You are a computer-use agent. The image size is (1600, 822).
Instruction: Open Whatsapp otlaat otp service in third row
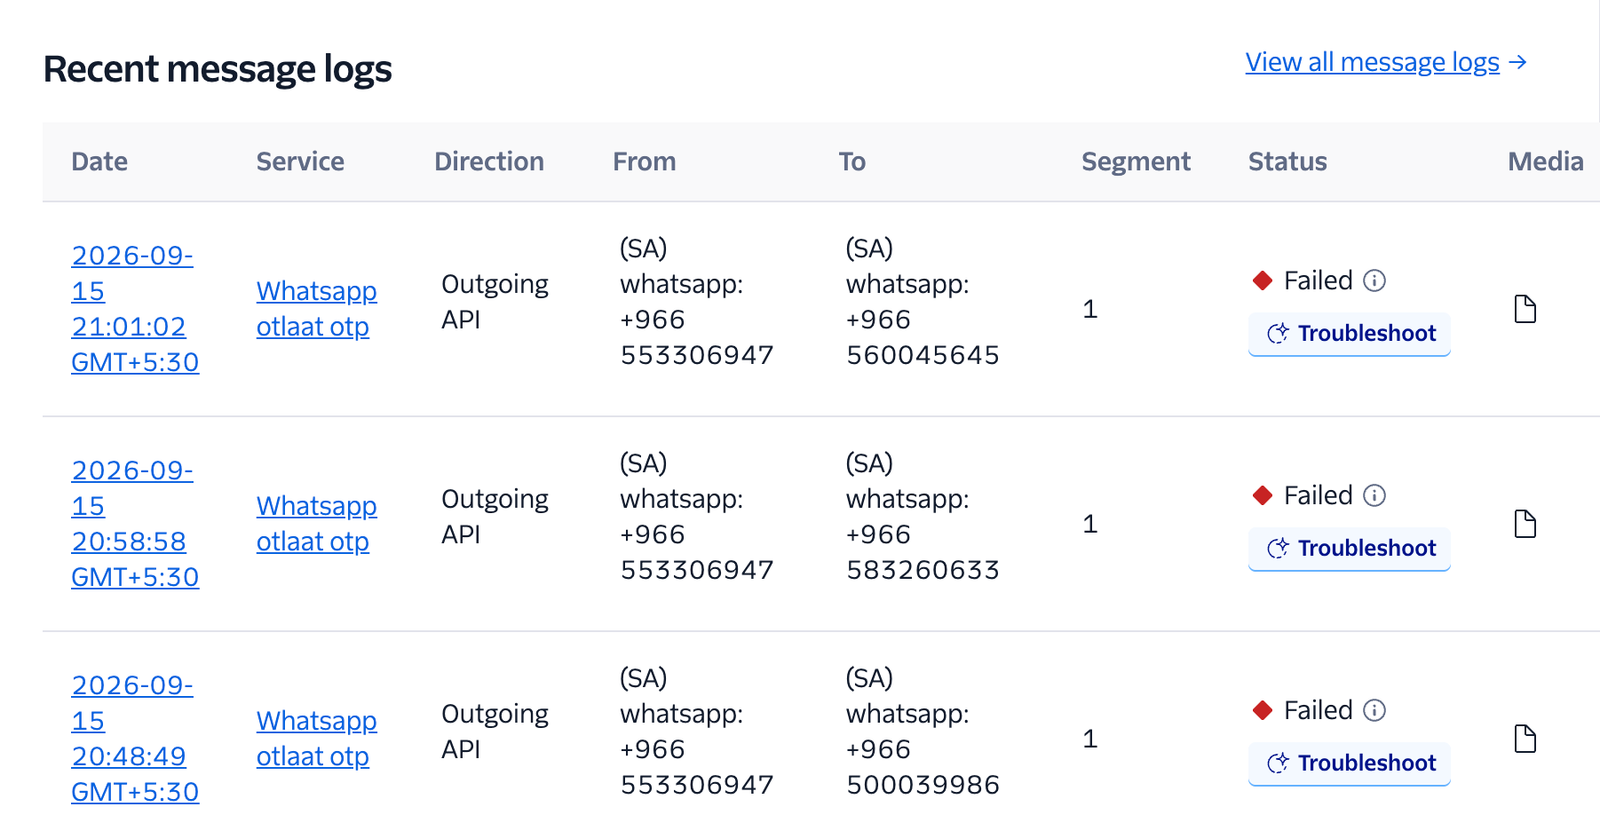click(x=316, y=739)
